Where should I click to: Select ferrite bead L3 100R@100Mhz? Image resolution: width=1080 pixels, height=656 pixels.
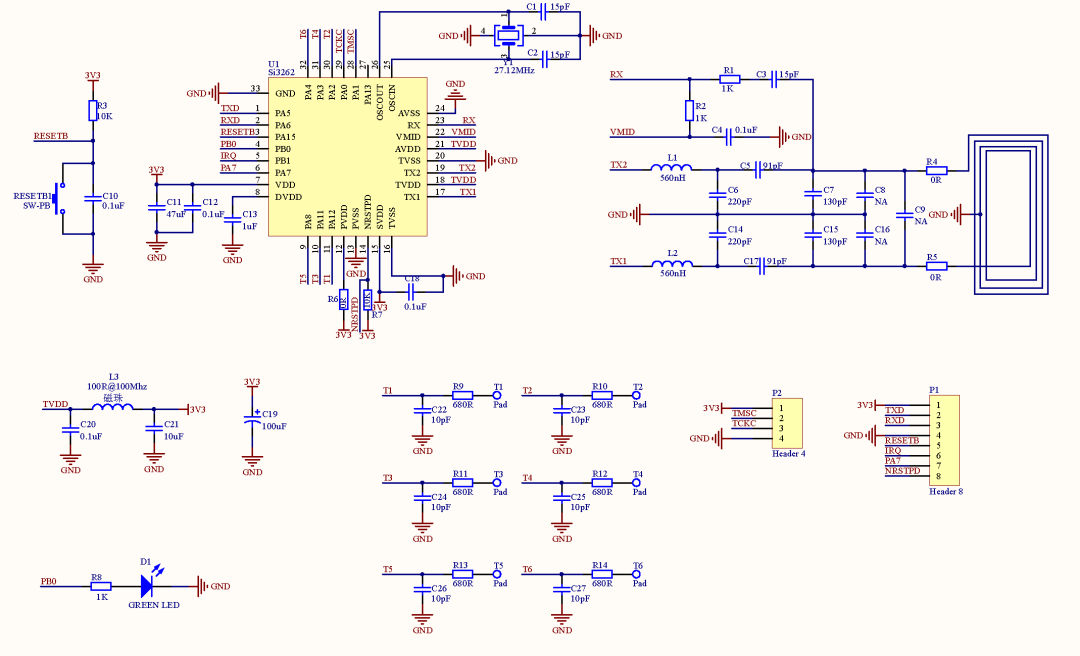(112, 406)
